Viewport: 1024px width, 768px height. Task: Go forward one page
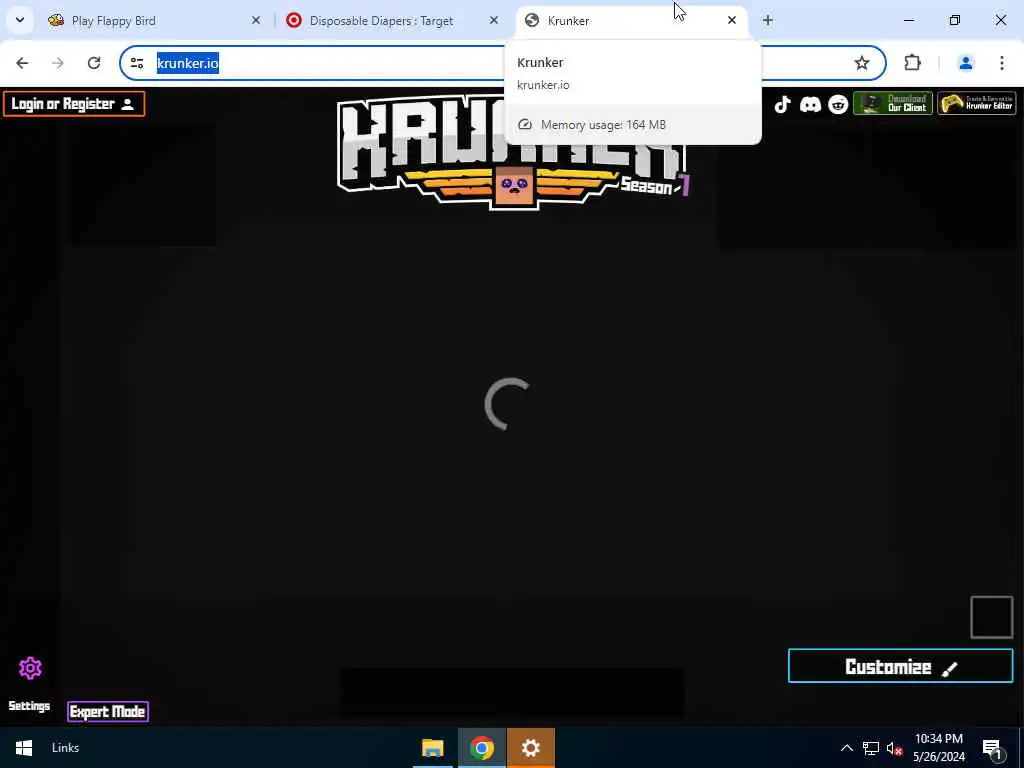pos(58,63)
